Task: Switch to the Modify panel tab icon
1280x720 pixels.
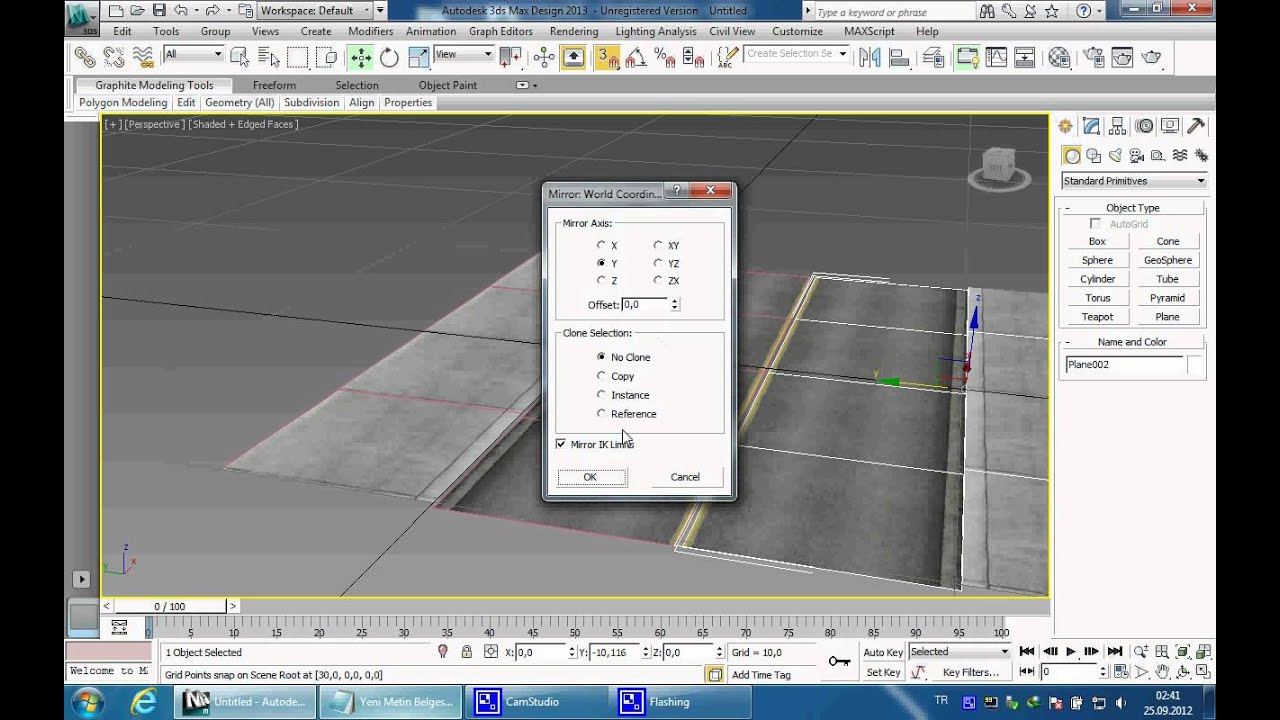Action: pos(1091,126)
